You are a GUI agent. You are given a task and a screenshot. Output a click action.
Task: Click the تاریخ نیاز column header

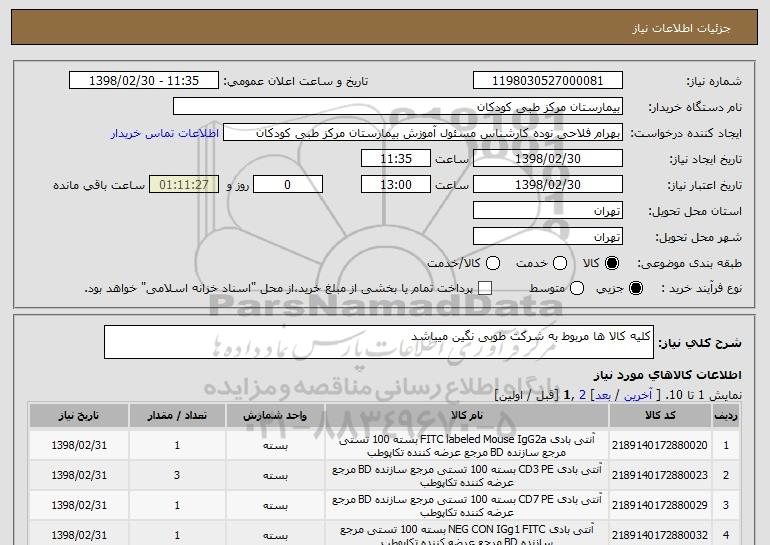(79, 416)
